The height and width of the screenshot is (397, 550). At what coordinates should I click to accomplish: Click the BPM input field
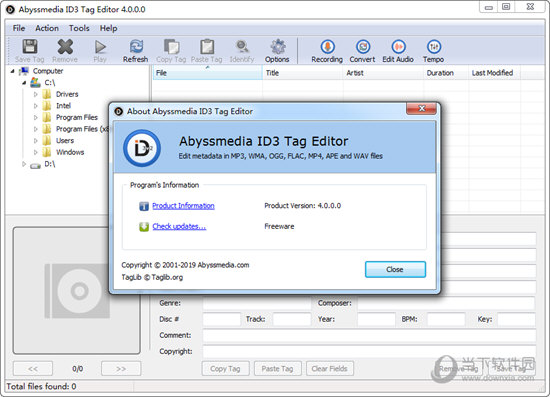coord(446,319)
